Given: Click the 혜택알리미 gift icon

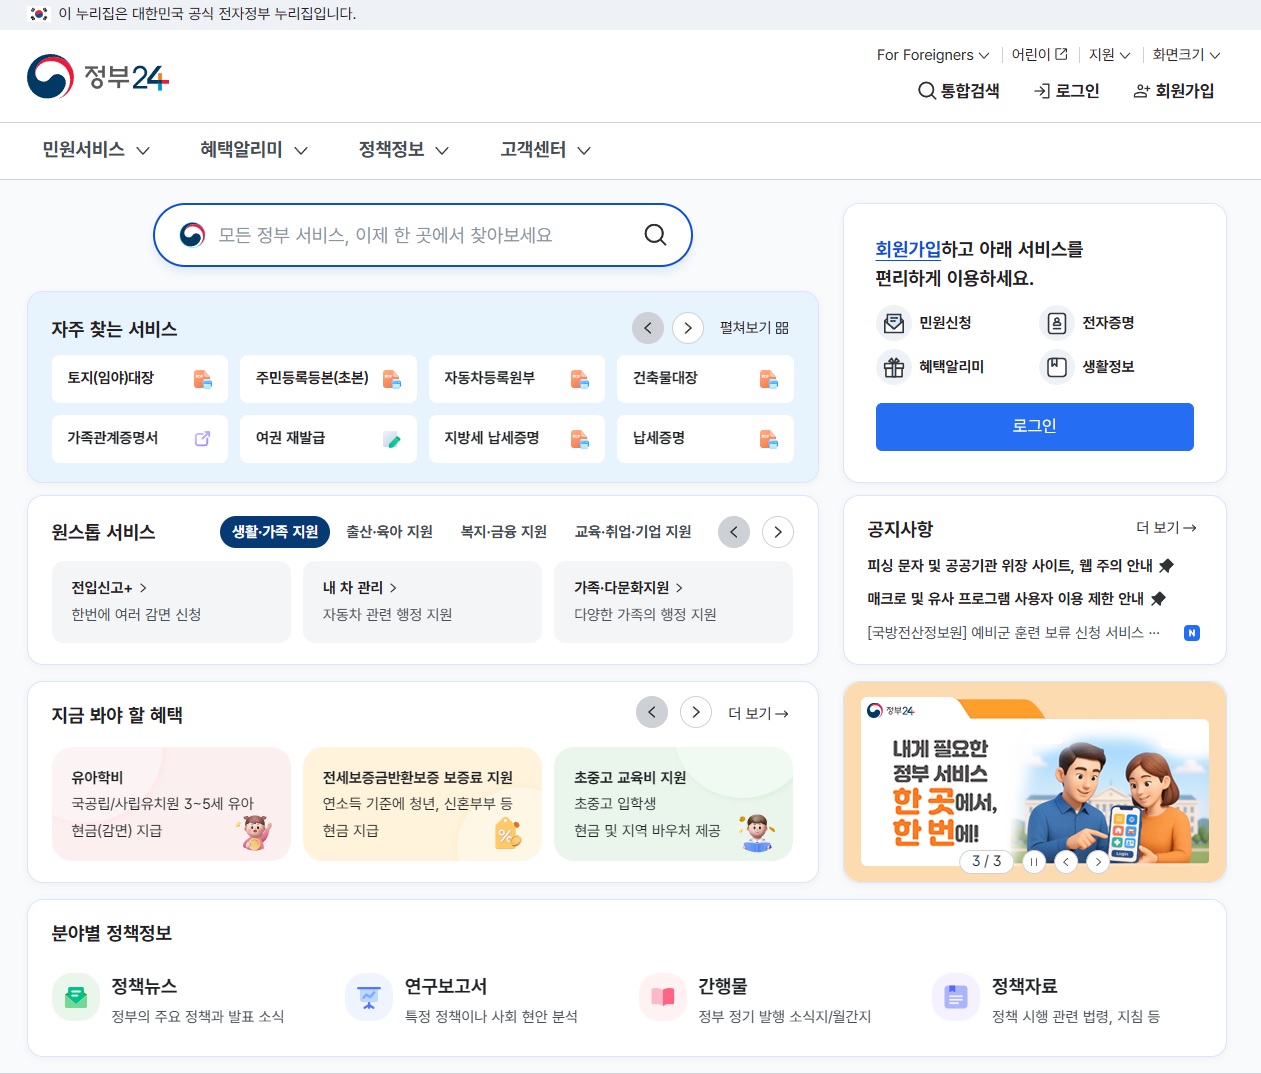Looking at the screenshot, I should tap(894, 367).
